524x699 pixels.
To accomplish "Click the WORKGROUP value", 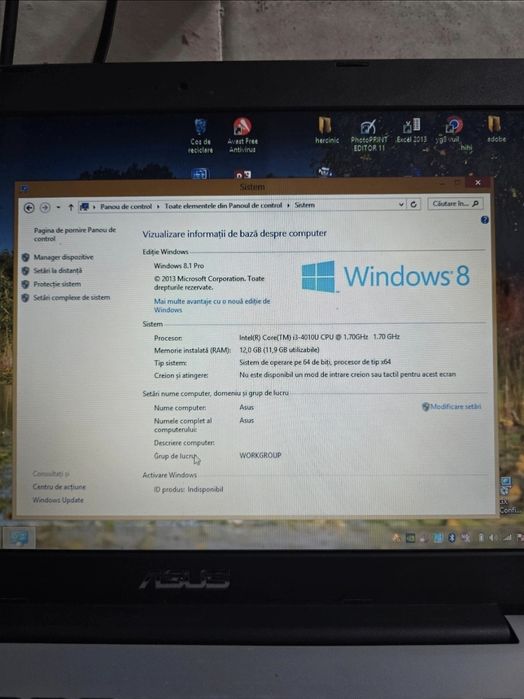I will pos(260,455).
